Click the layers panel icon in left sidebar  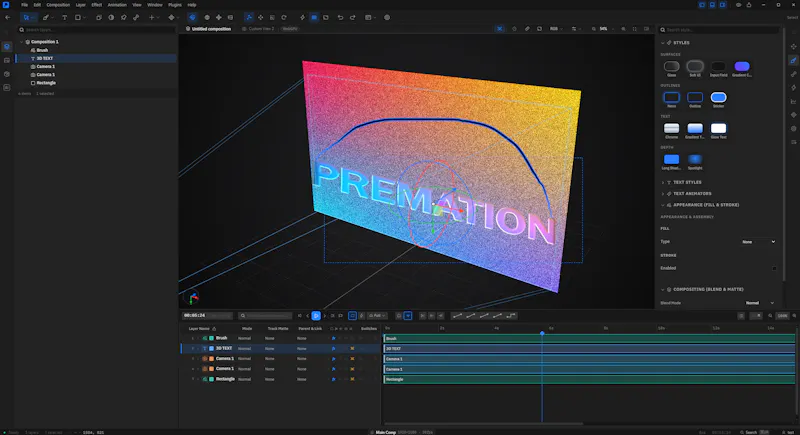(x=7, y=46)
